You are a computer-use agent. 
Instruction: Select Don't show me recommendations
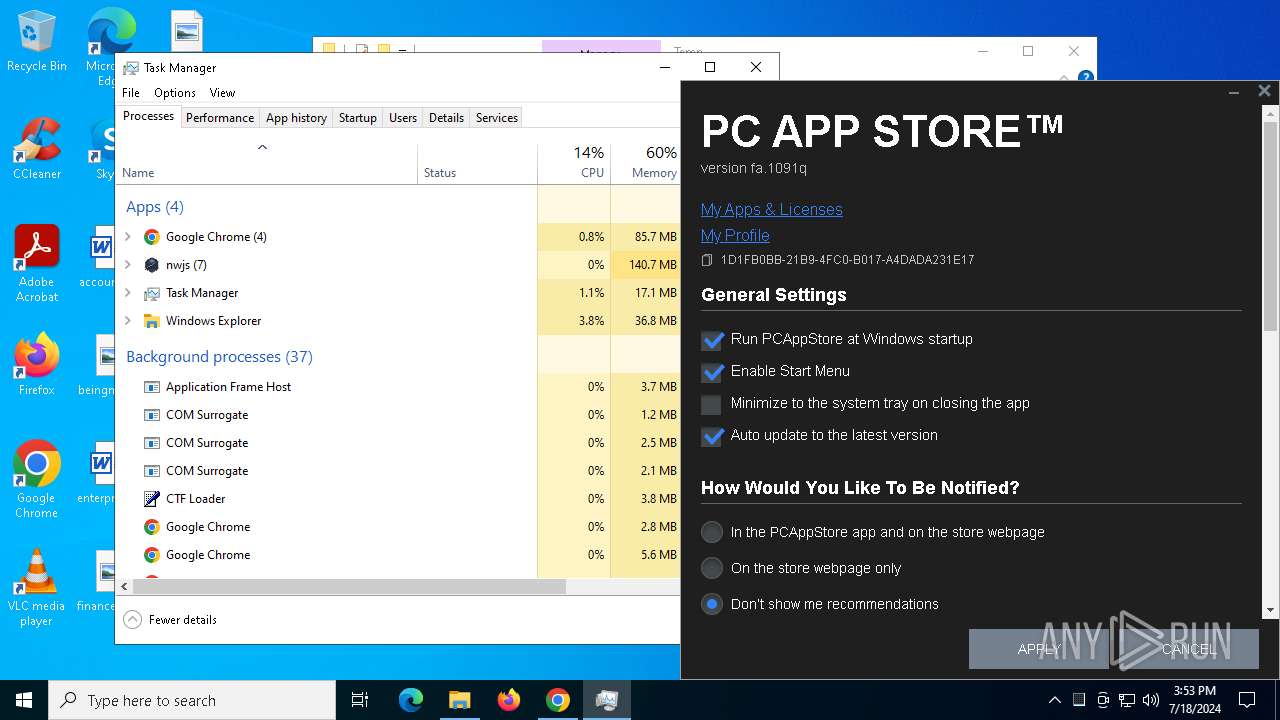tap(711, 604)
